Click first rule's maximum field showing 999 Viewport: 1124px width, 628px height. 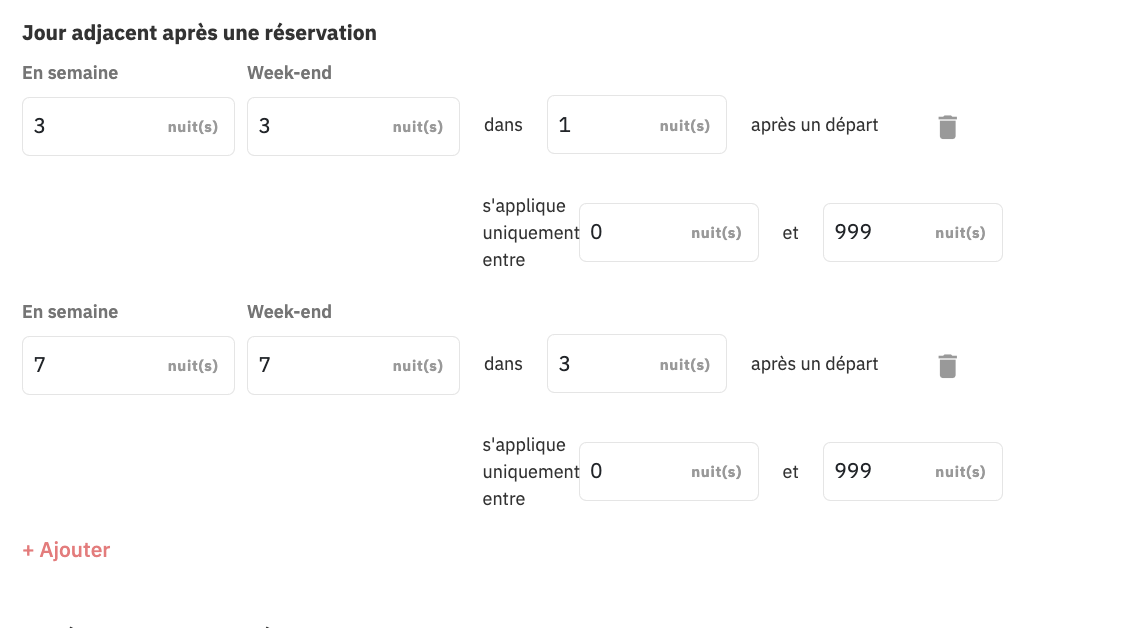(913, 232)
